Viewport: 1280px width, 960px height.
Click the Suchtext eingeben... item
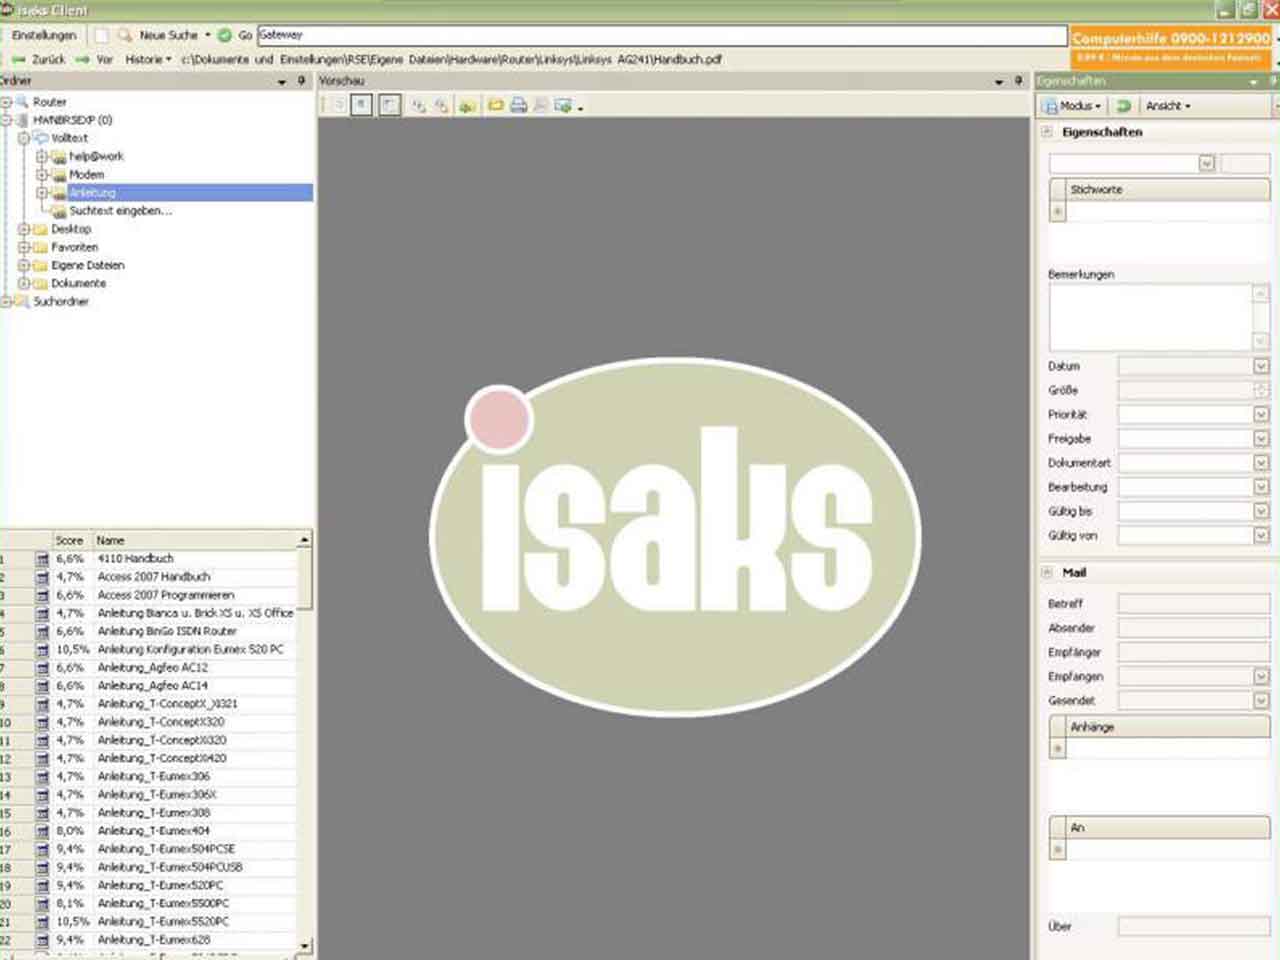(120, 211)
